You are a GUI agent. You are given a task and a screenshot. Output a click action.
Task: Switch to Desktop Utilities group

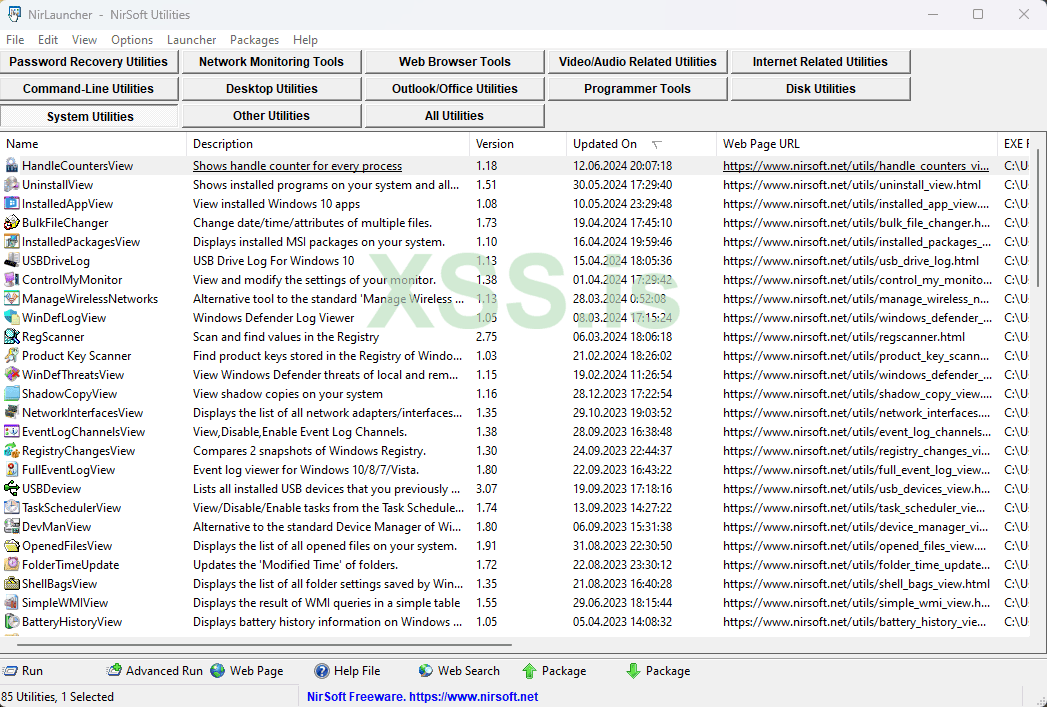click(x=271, y=89)
